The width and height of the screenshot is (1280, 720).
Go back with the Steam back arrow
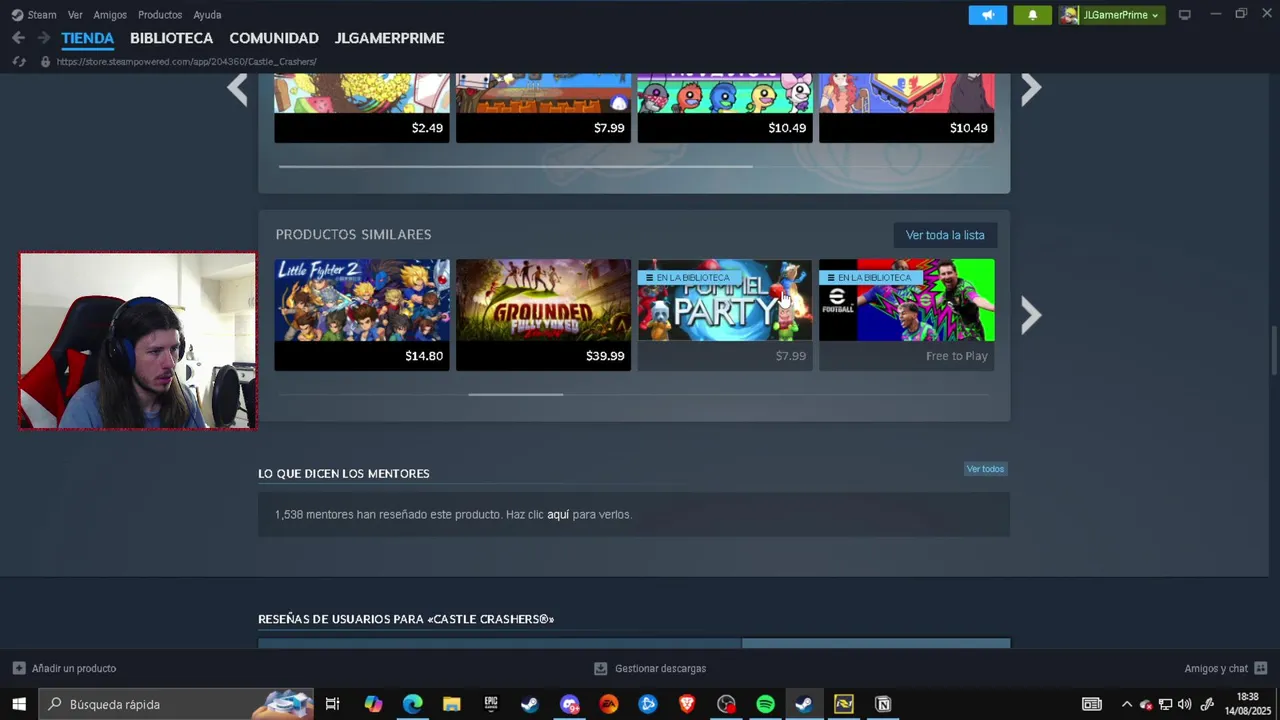[18, 38]
